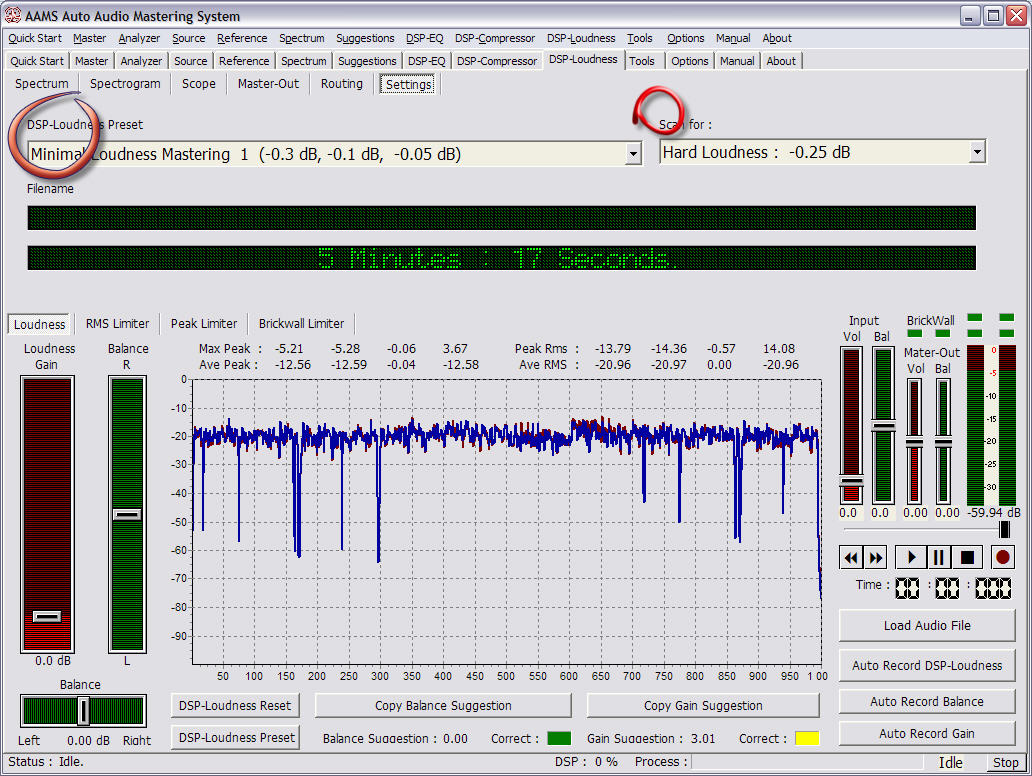The image size is (1032, 776).
Task: Open the Options menu
Action: coord(686,38)
